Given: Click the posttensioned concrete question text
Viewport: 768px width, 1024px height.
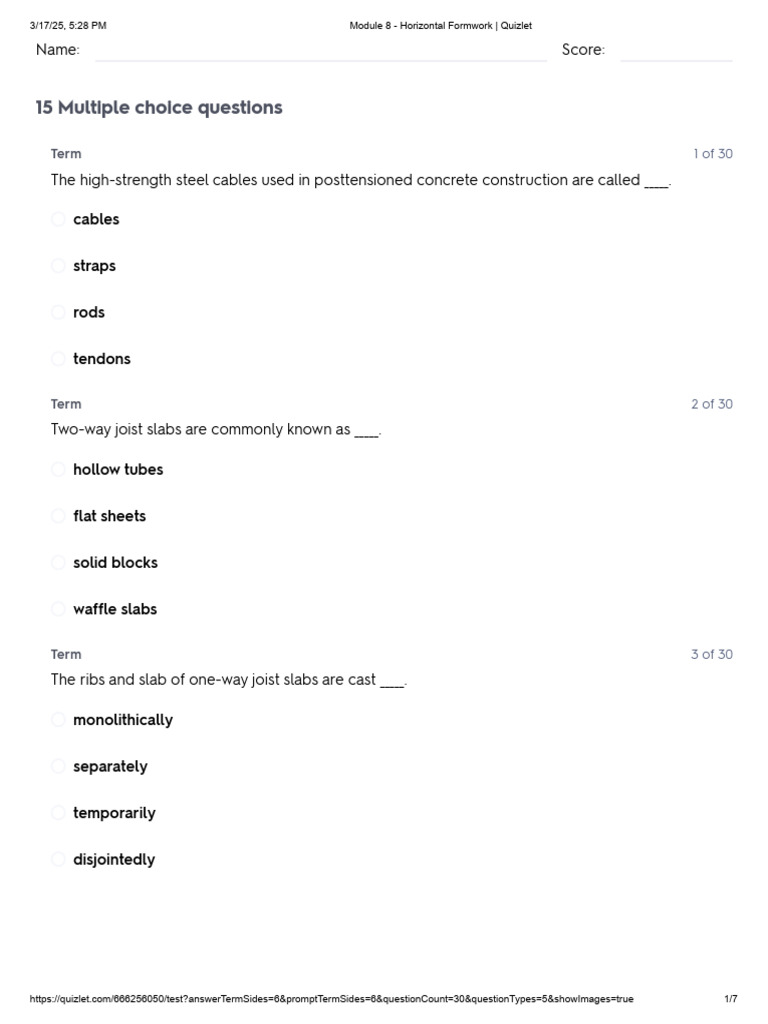Looking at the screenshot, I should (360, 181).
